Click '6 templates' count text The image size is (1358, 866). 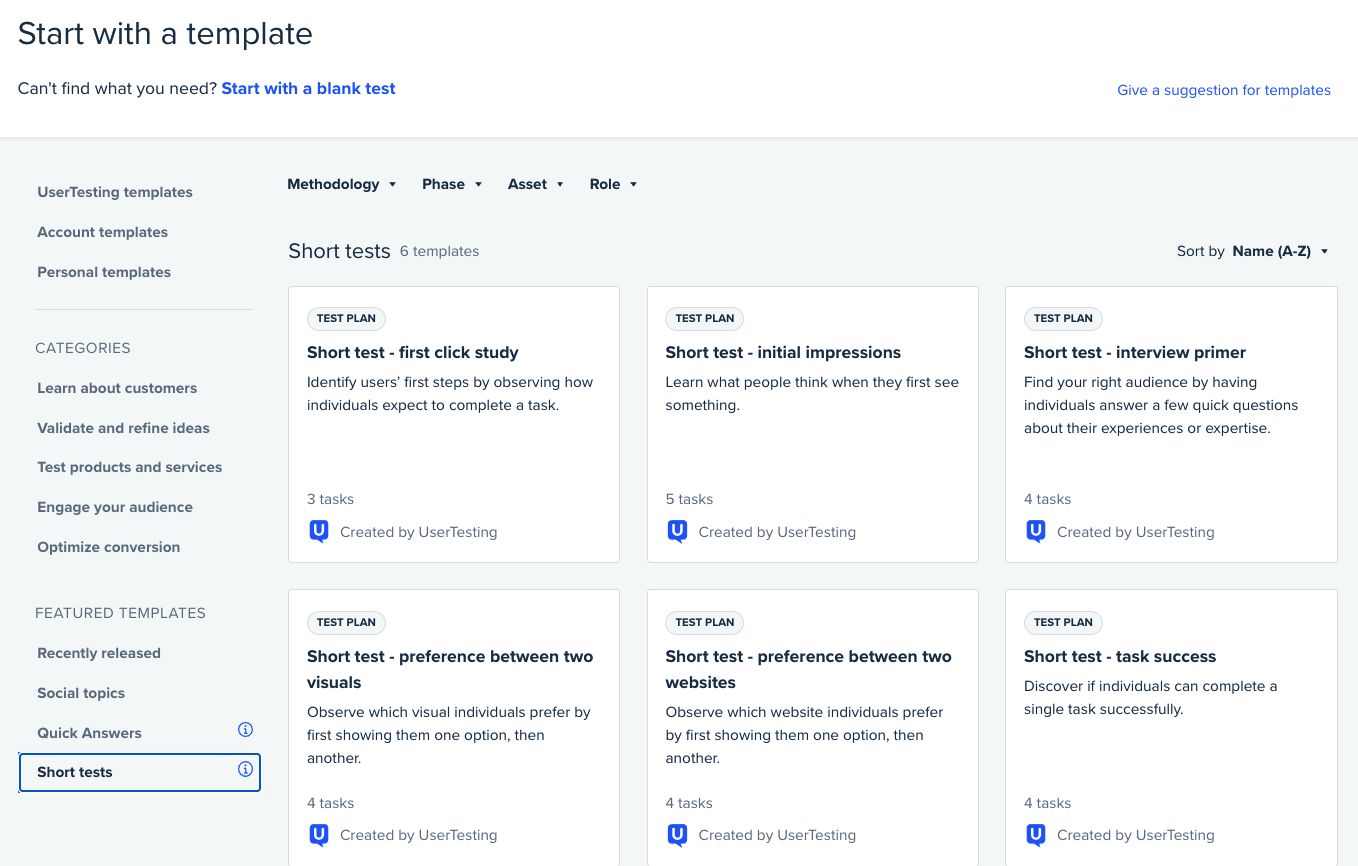pos(439,251)
